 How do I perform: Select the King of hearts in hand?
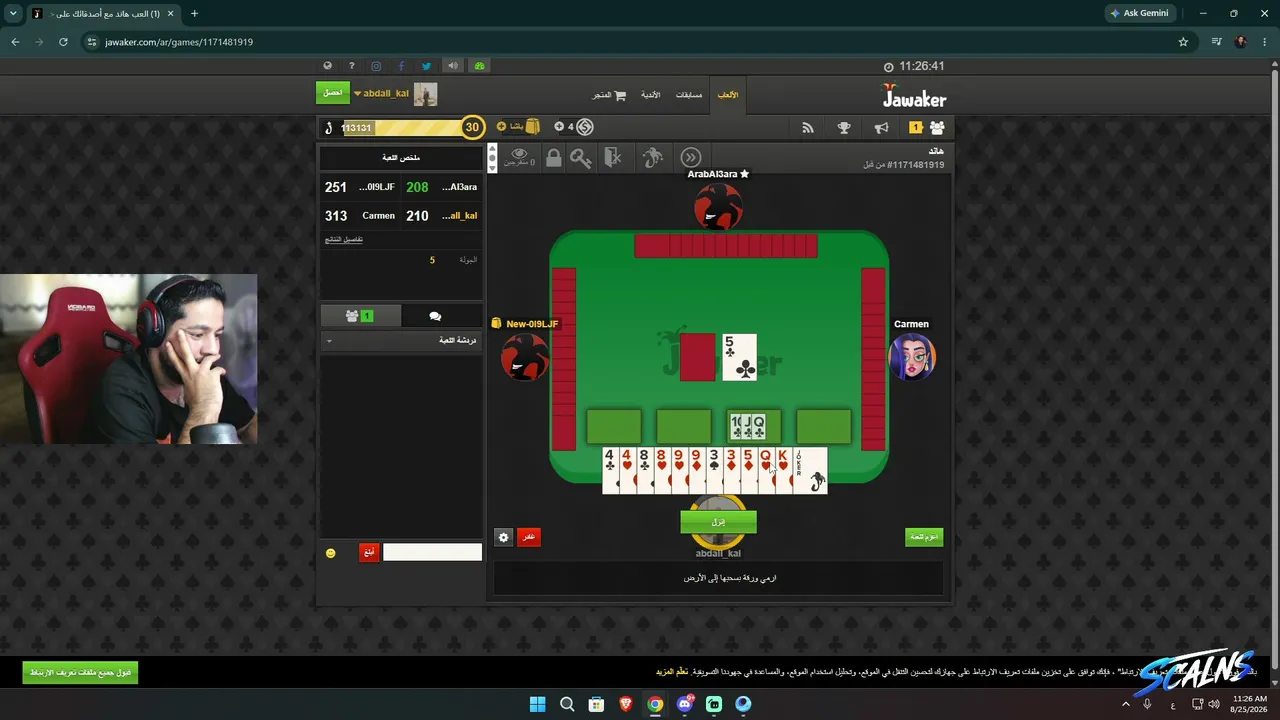pyautogui.click(x=784, y=471)
